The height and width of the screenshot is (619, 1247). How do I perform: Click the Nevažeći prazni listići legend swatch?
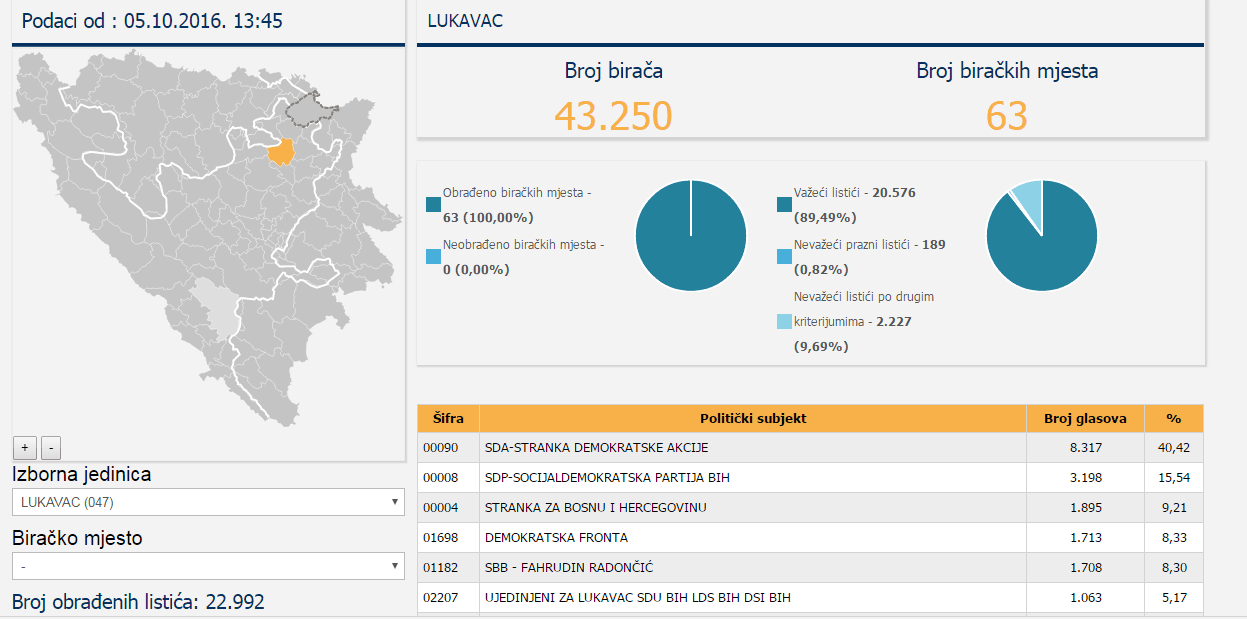click(784, 257)
